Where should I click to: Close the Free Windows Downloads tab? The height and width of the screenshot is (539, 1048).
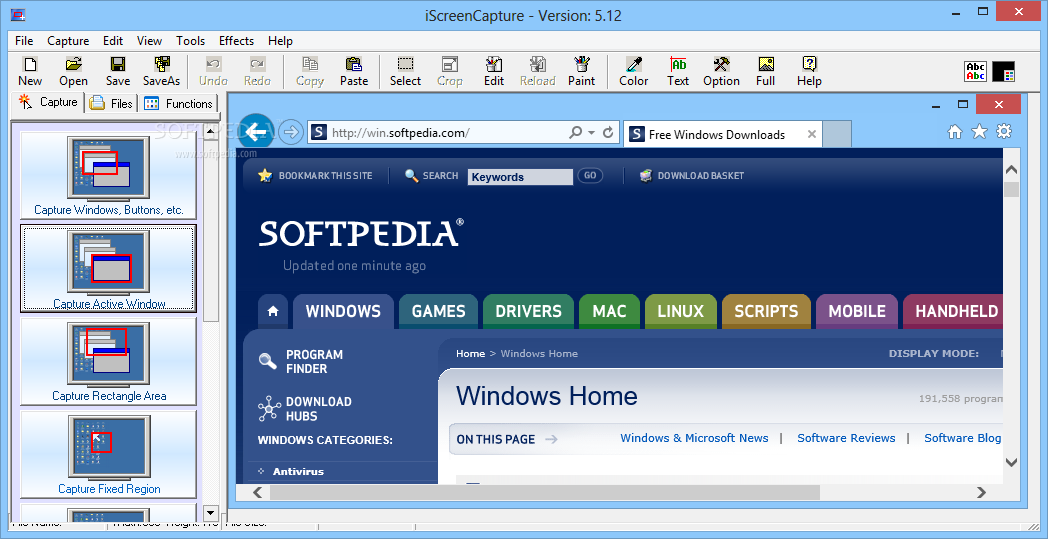[811, 134]
